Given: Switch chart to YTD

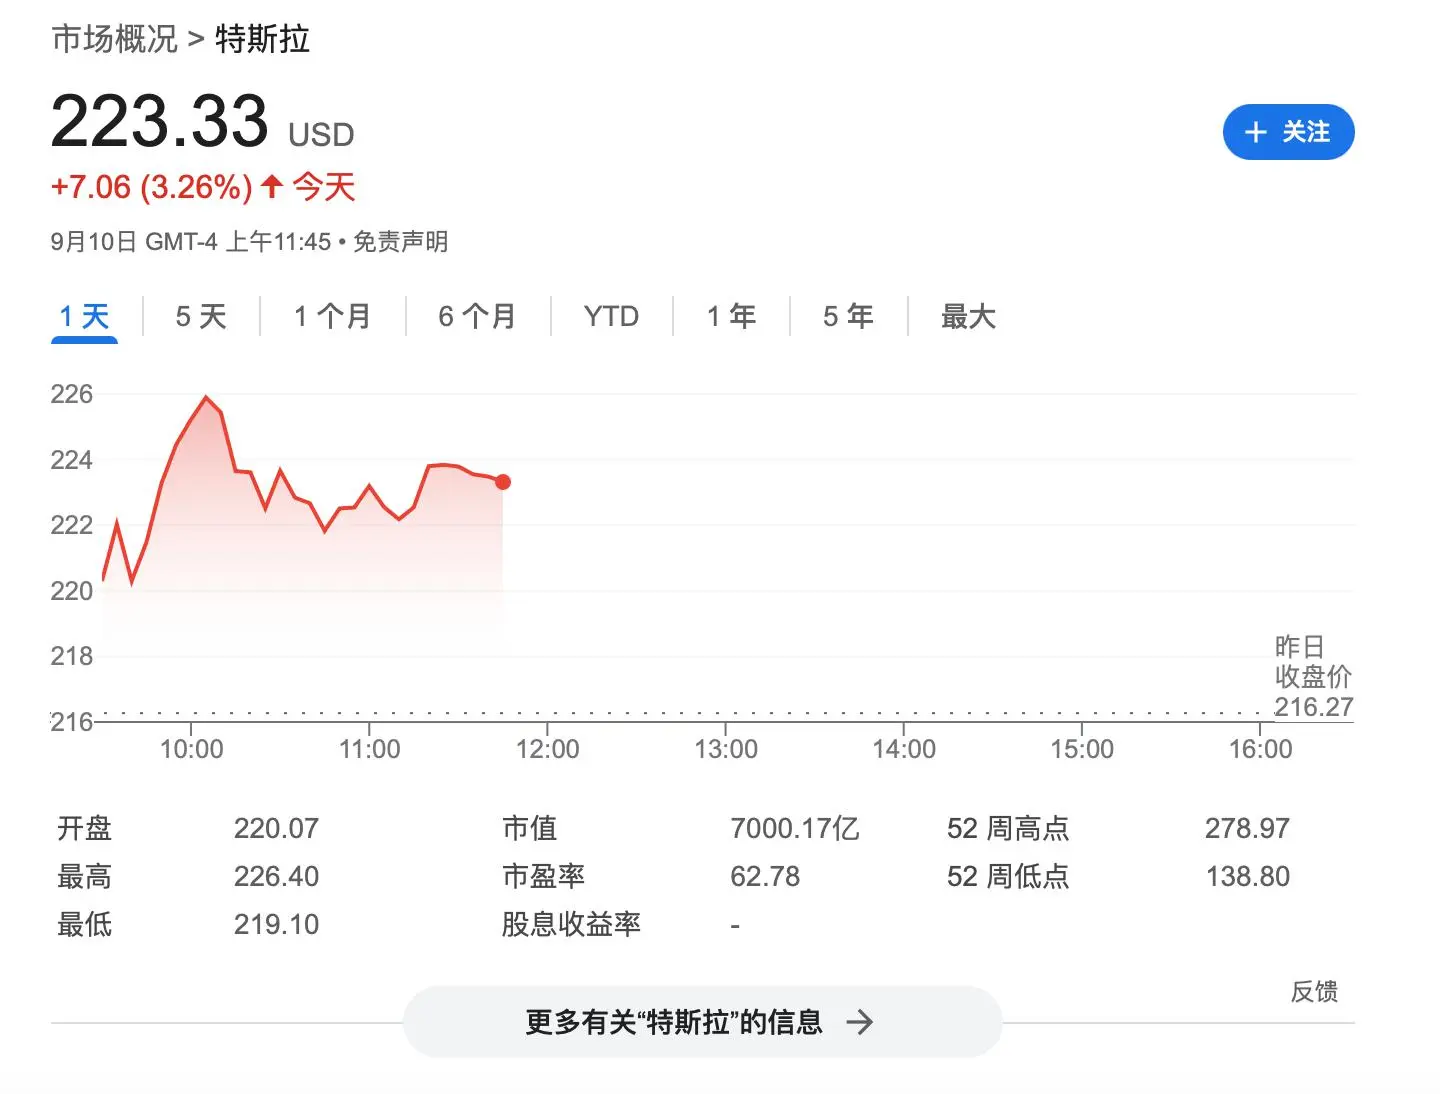Looking at the screenshot, I should [611, 317].
